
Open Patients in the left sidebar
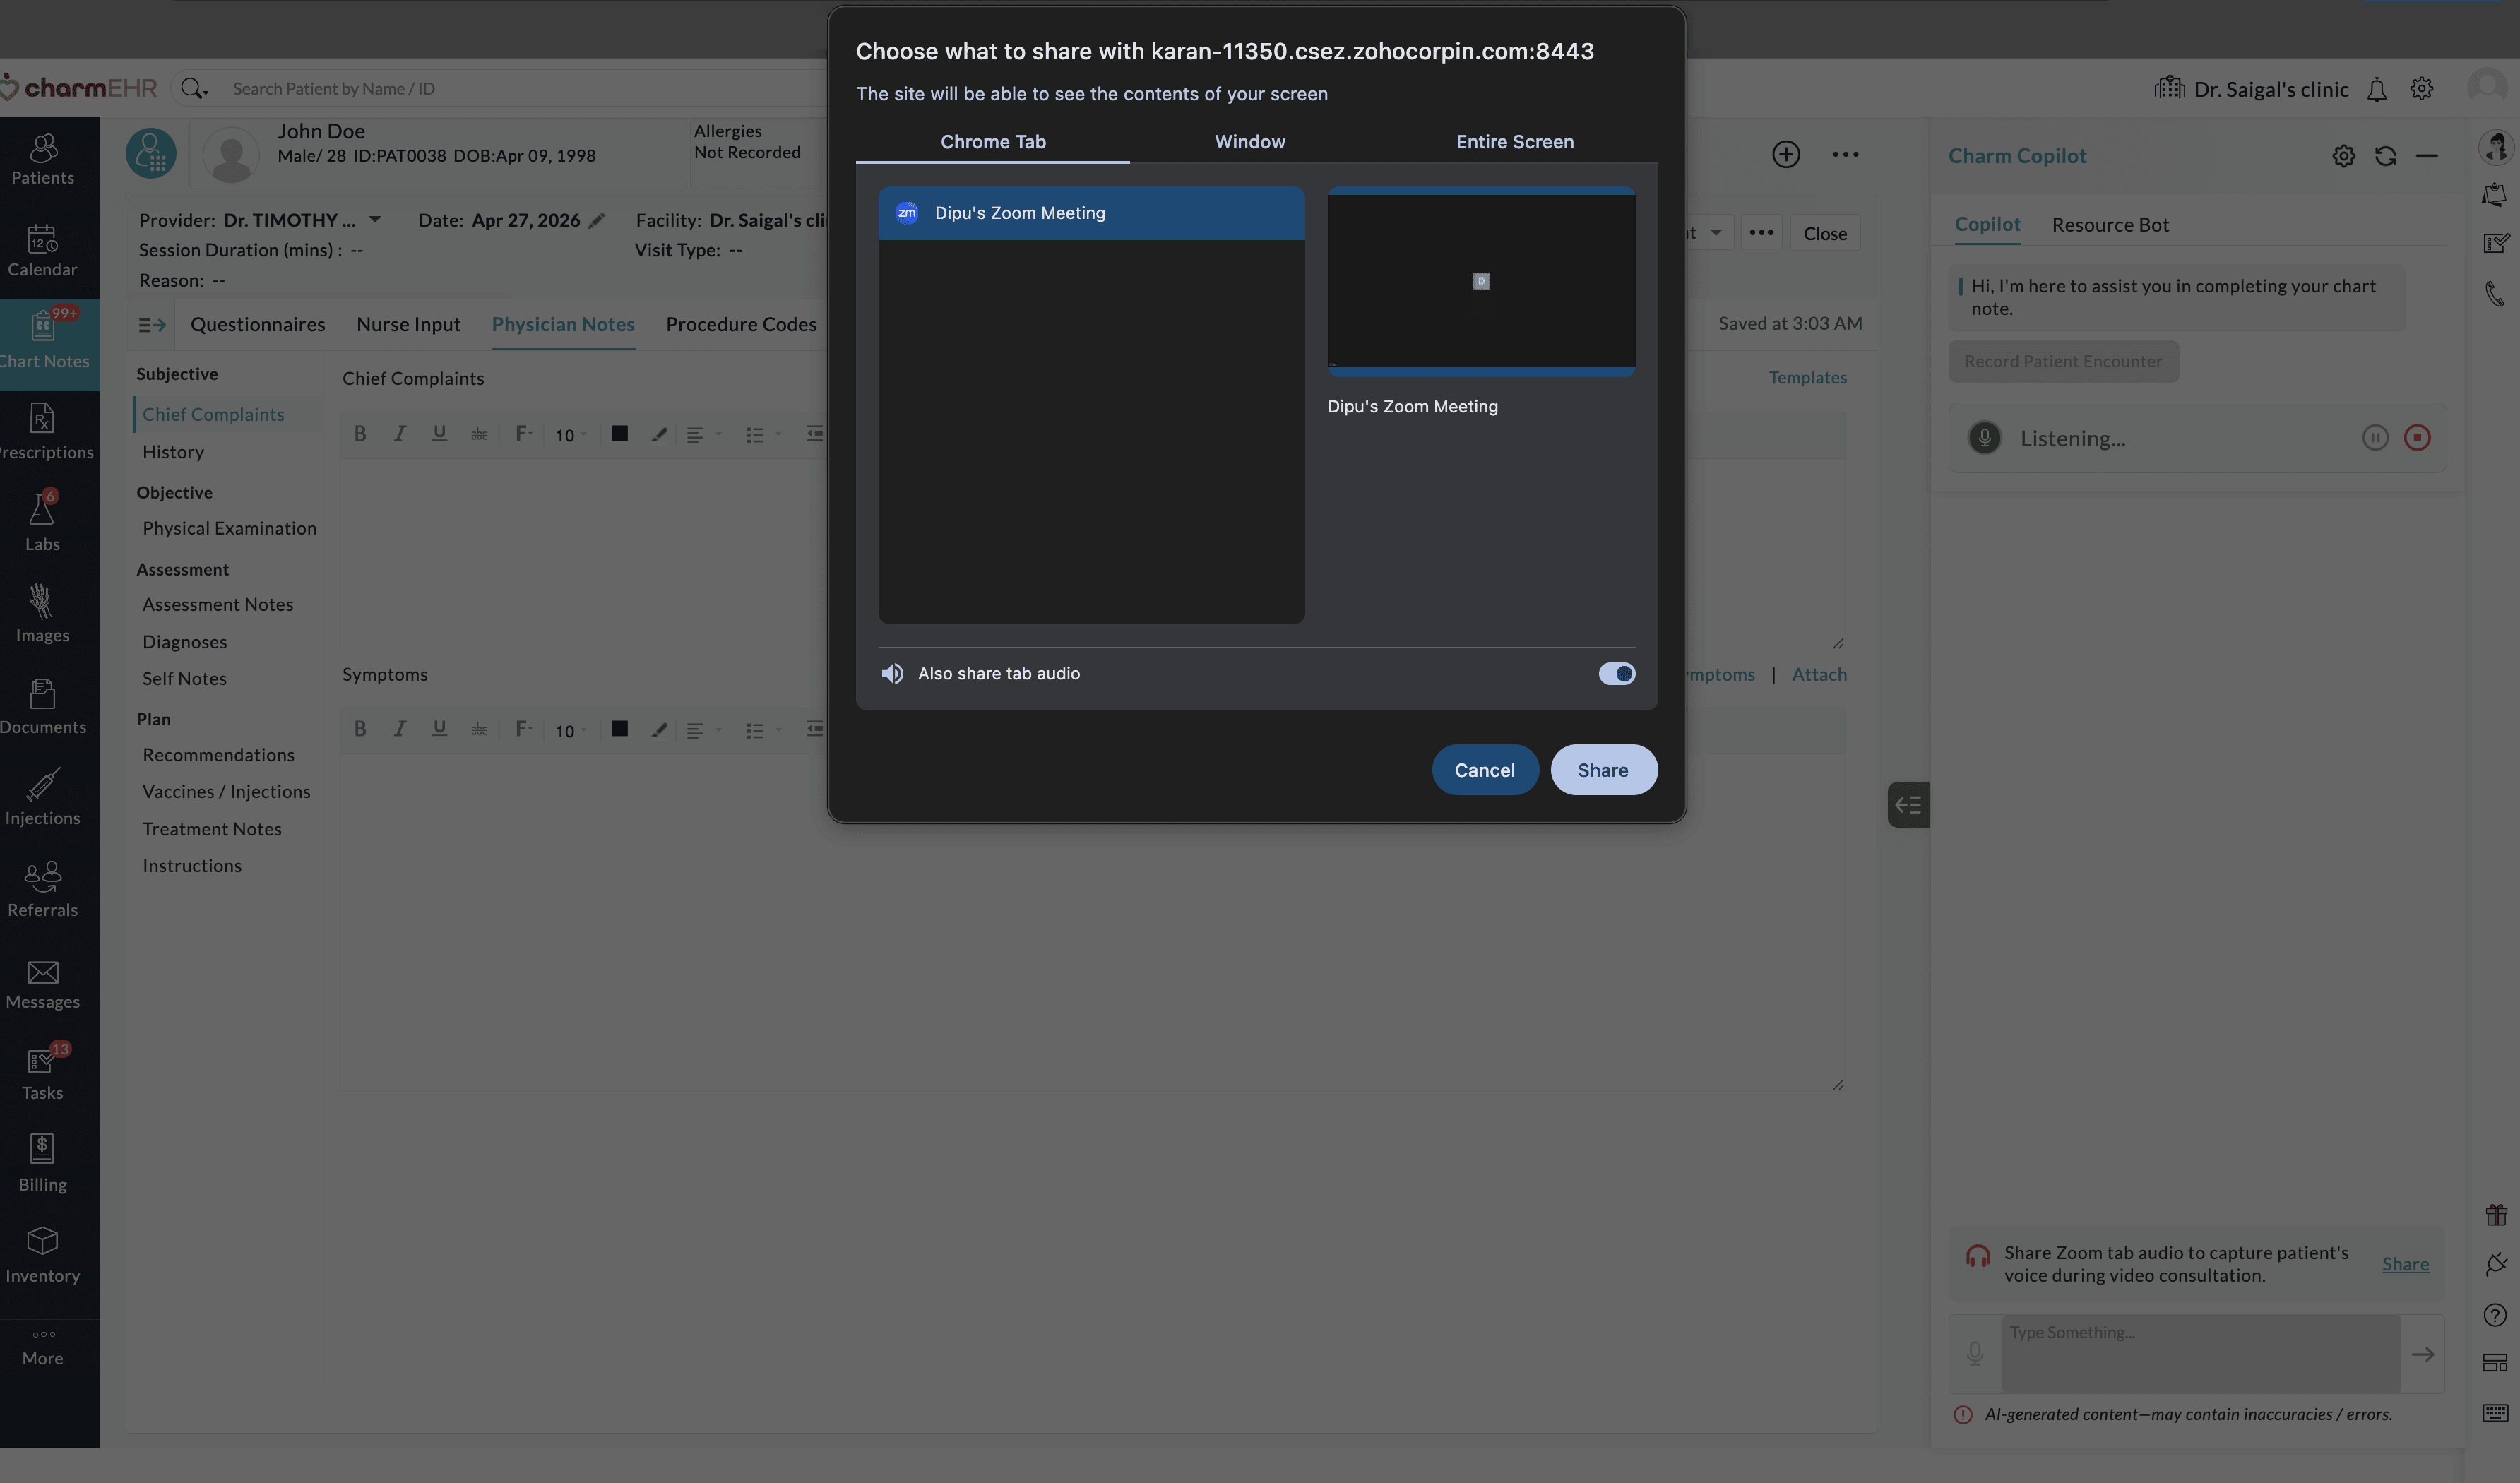pyautogui.click(x=43, y=160)
